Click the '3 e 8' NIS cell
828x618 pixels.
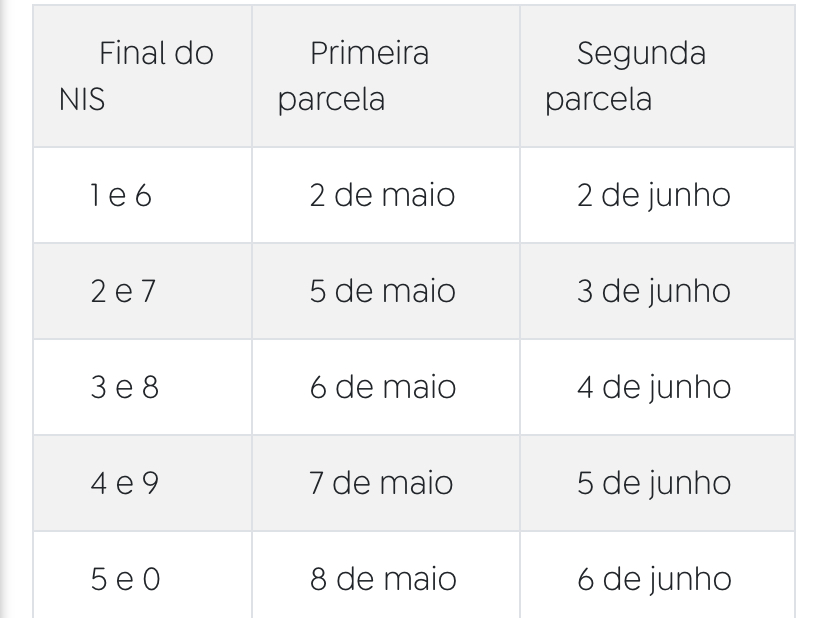tap(124, 387)
